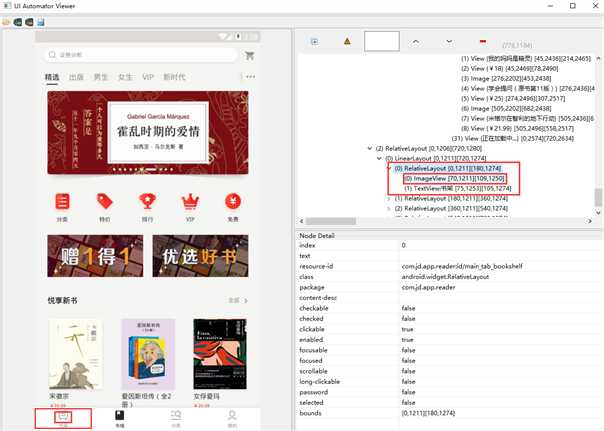
Task: Select (5) View (￥25) tree row
Action: 513,99
